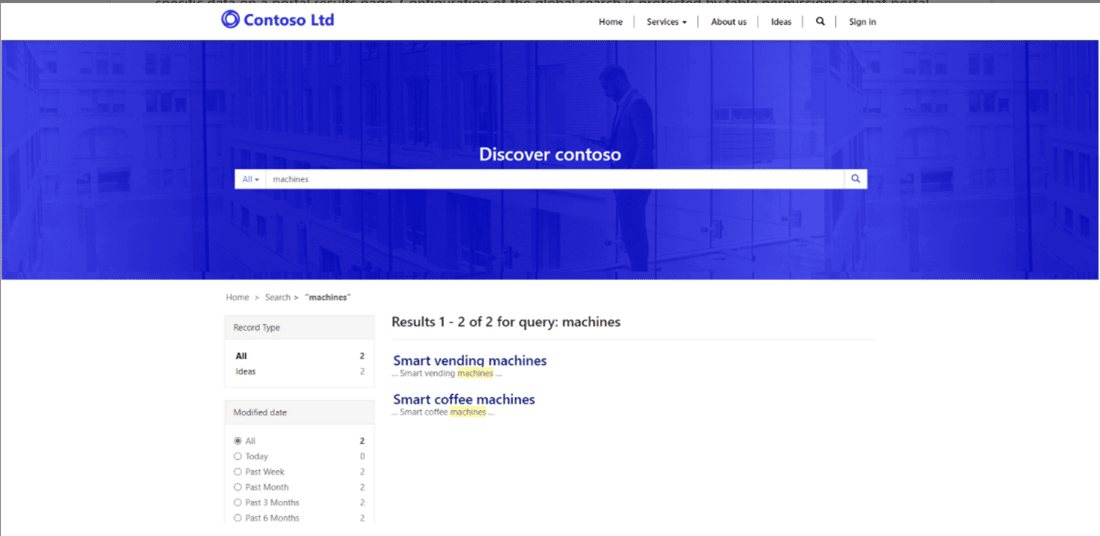
Task: Click the Record Type panel header
Action: tap(300, 328)
